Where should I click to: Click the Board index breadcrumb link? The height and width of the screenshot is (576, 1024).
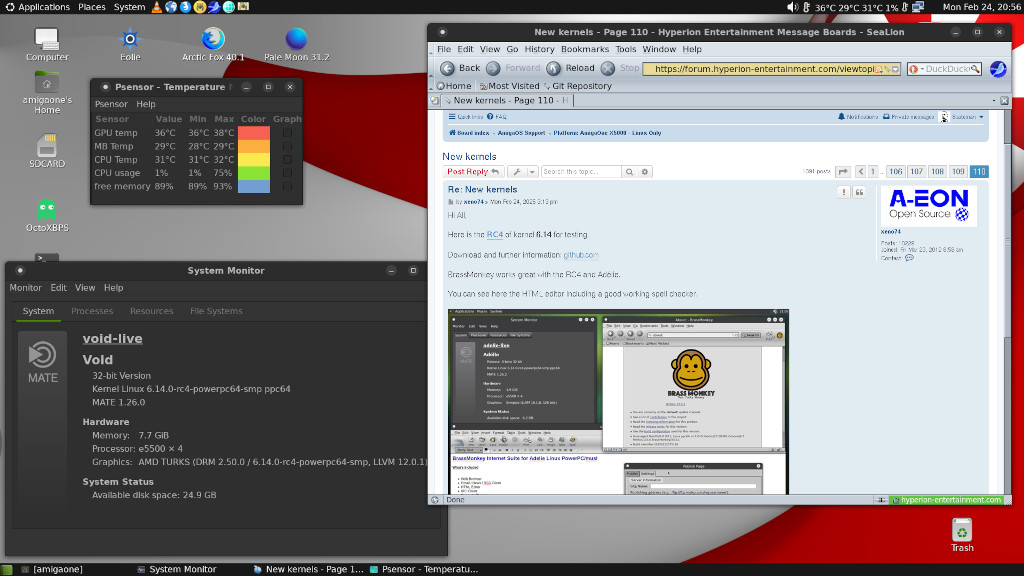pos(469,133)
